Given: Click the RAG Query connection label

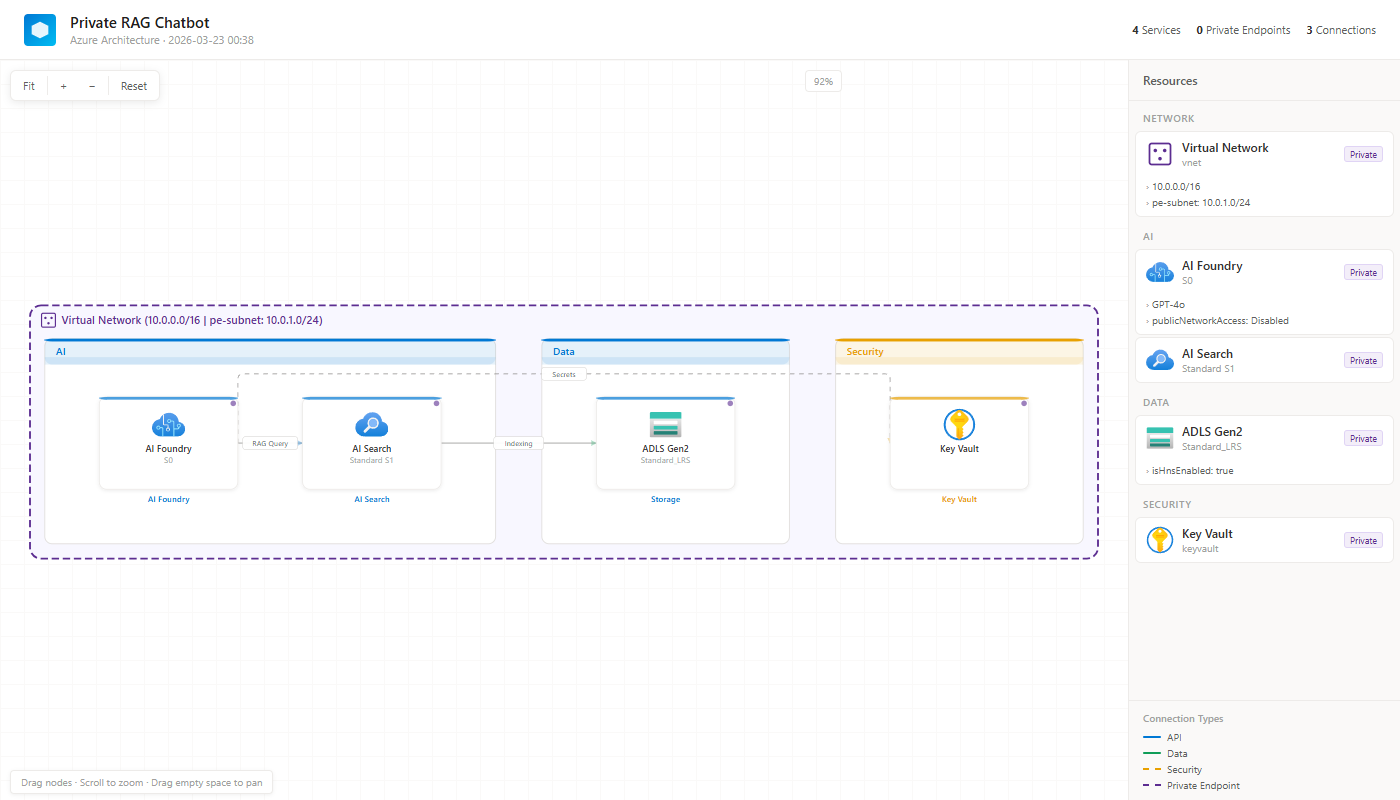Looking at the screenshot, I should (x=270, y=443).
